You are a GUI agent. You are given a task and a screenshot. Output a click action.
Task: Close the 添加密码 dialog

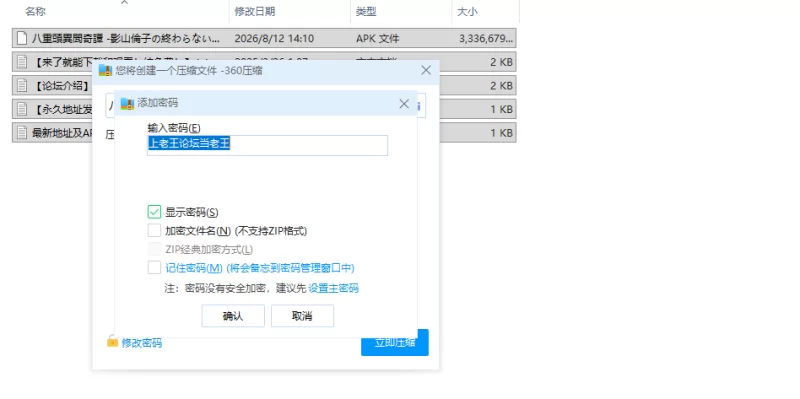click(404, 104)
